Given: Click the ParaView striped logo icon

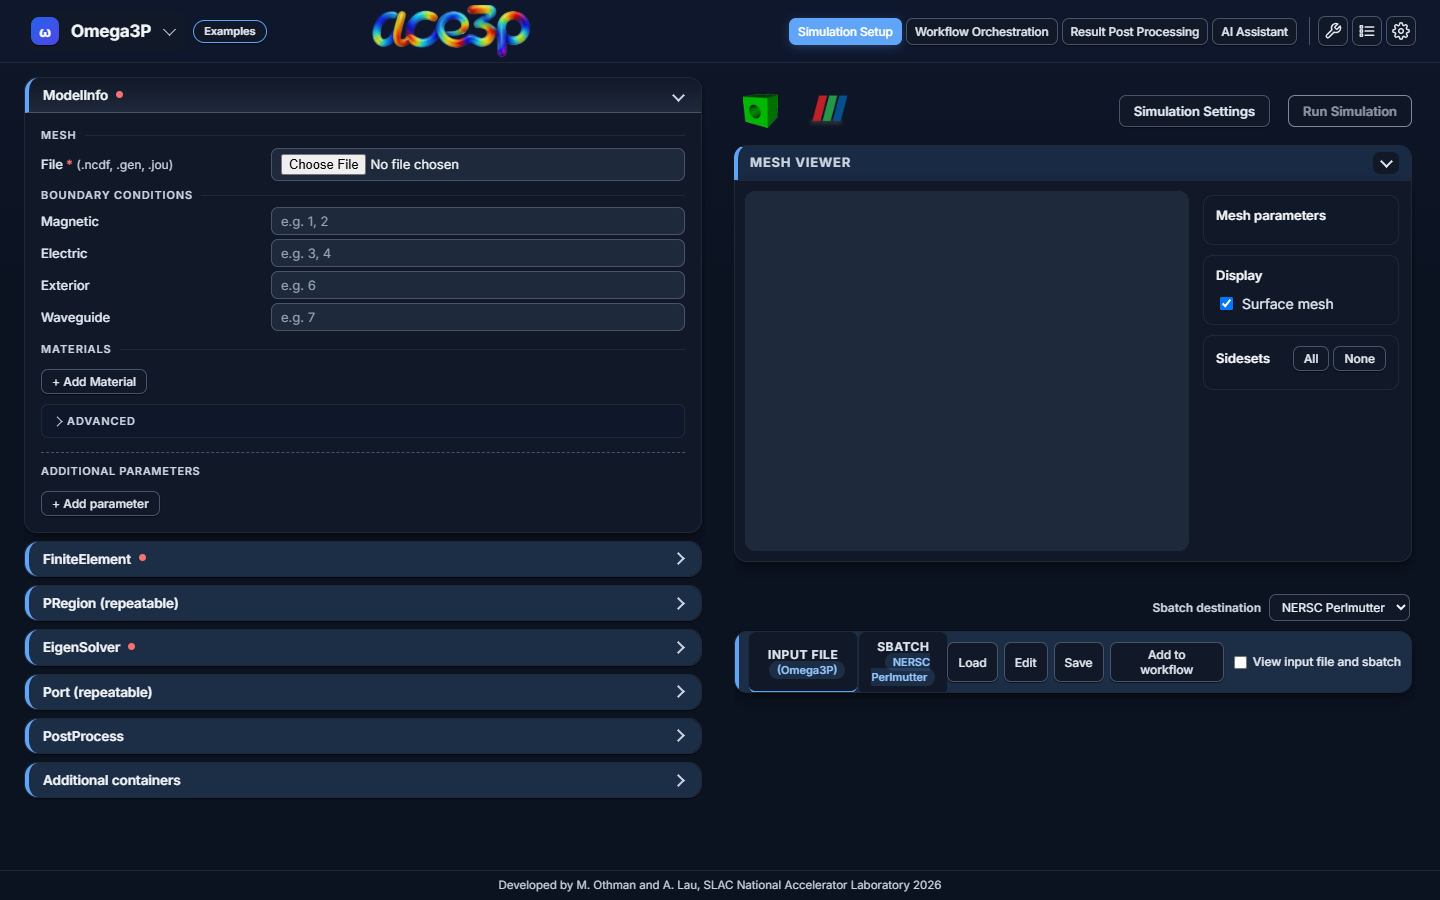Looking at the screenshot, I should pyautogui.click(x=829, y=109).
